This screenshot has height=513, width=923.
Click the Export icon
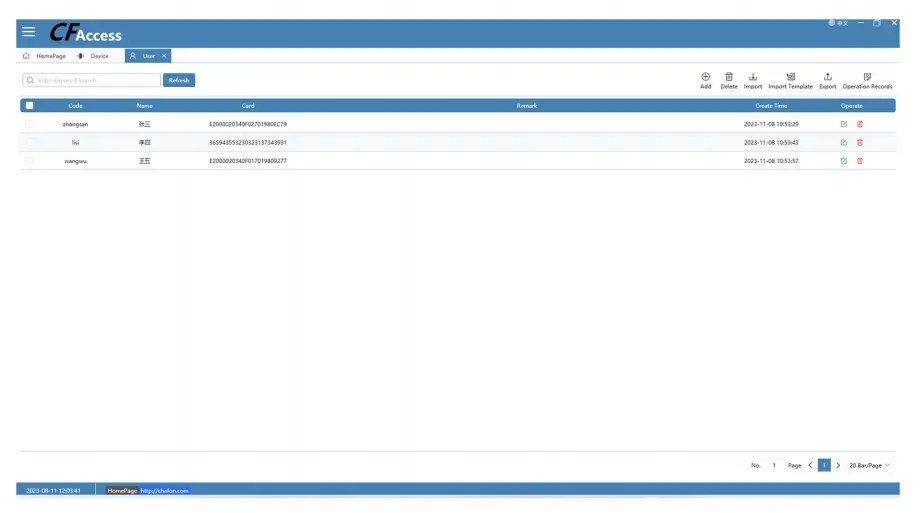827,77
